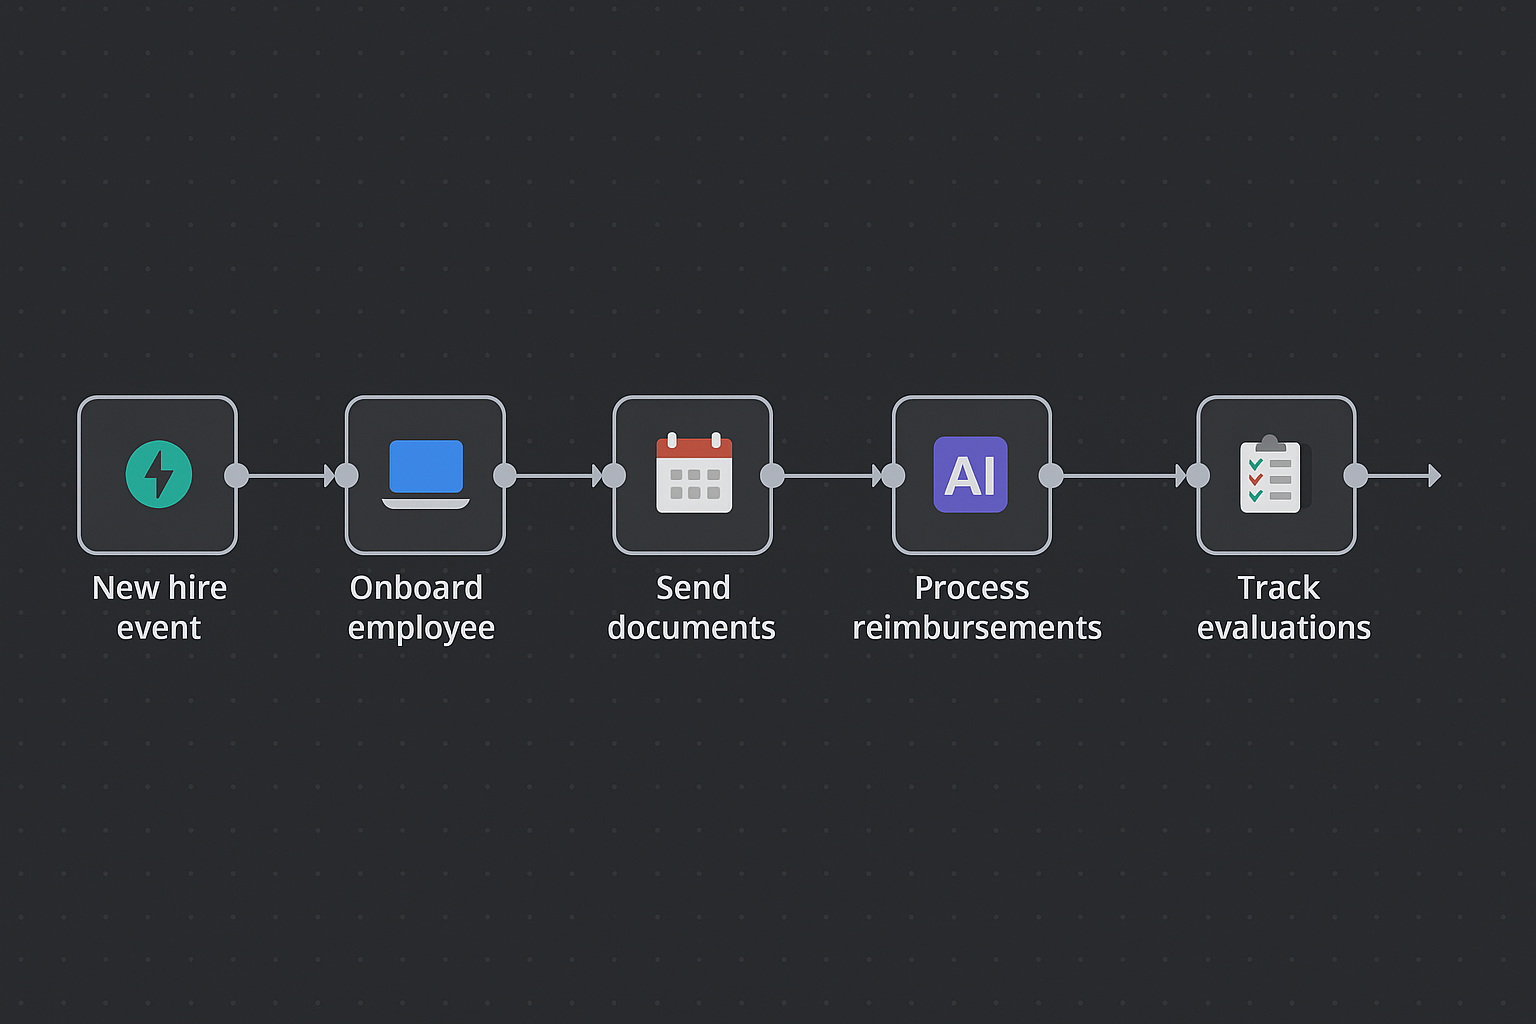Select connection from Send documents to Process reimbursements
The image size is (1536, 1024).
(833, 476)
